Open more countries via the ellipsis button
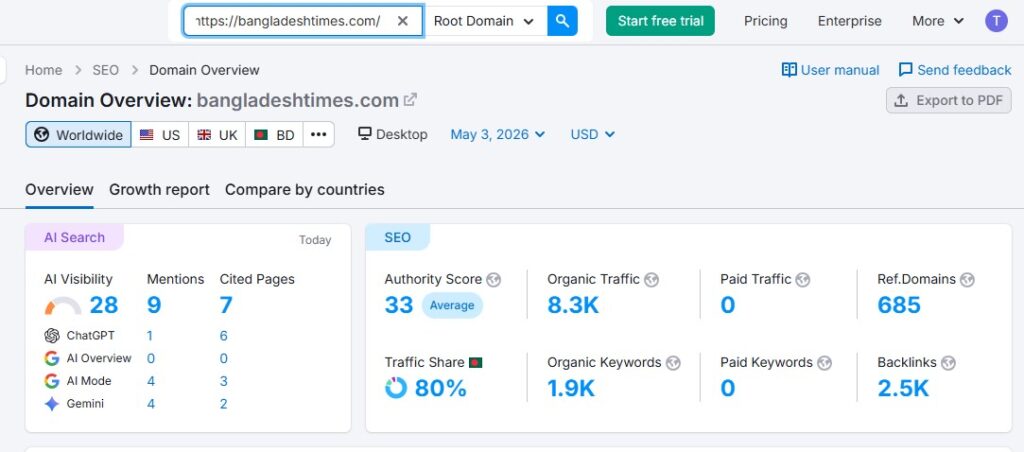This screenshot has height=452, width=1024. tap(319, 135)
